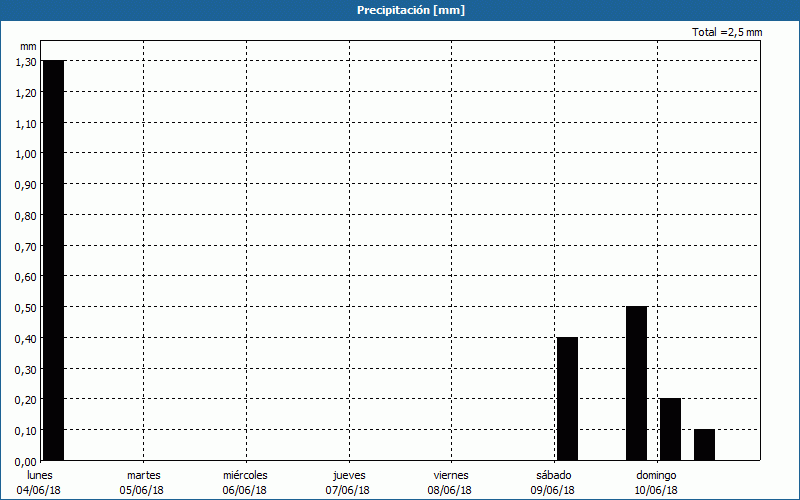The width and height of the screenshot is (800, 500).
Task: Click date label 05/06/18
Action: click(142, 490)
